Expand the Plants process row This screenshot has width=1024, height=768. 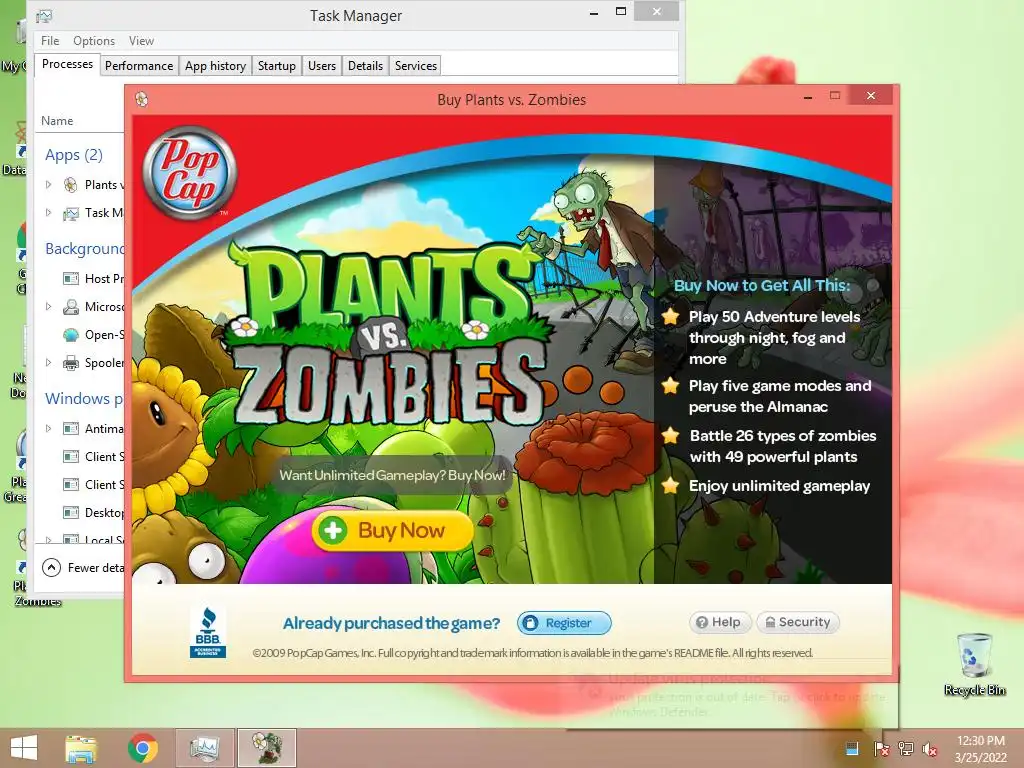(x=48, y=185)
